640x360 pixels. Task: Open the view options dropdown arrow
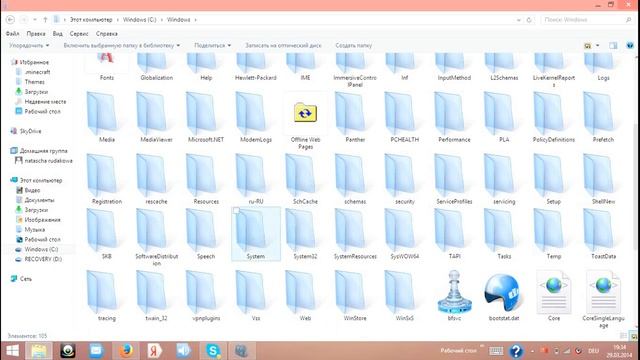click(x=598, y=45)
